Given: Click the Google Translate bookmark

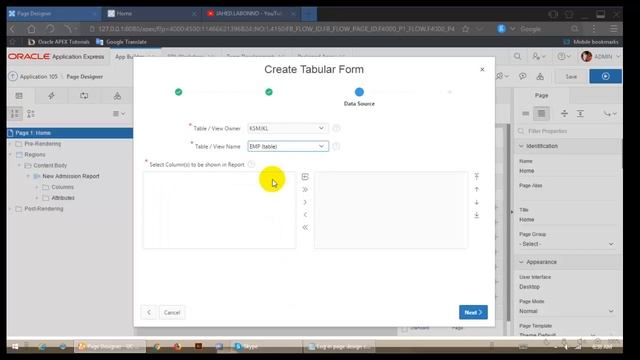Looking at the screenshot, I should [x=121, y=42].
